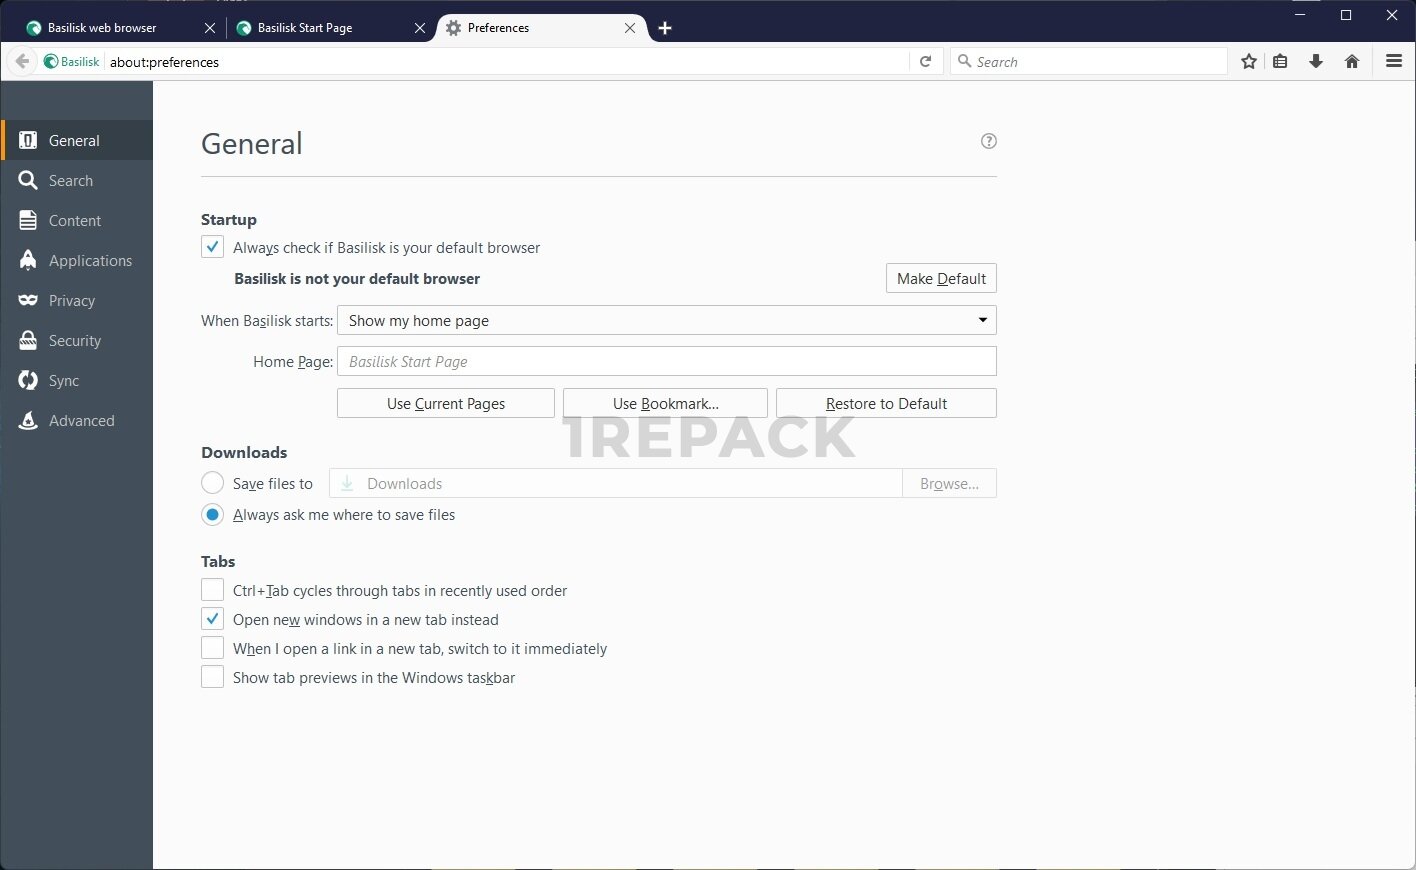Bookmark this page with the star icon
Viewport: 1416px width, 870px height.
(x=1249, y=62)
